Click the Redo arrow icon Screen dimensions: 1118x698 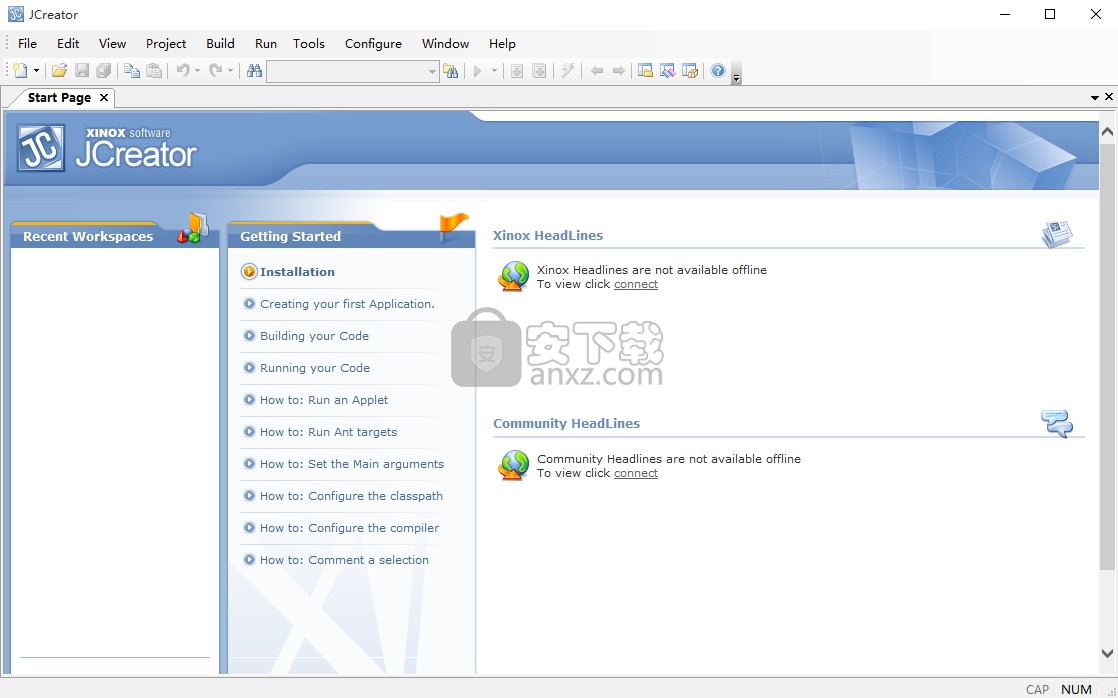[x=216, y=71]
